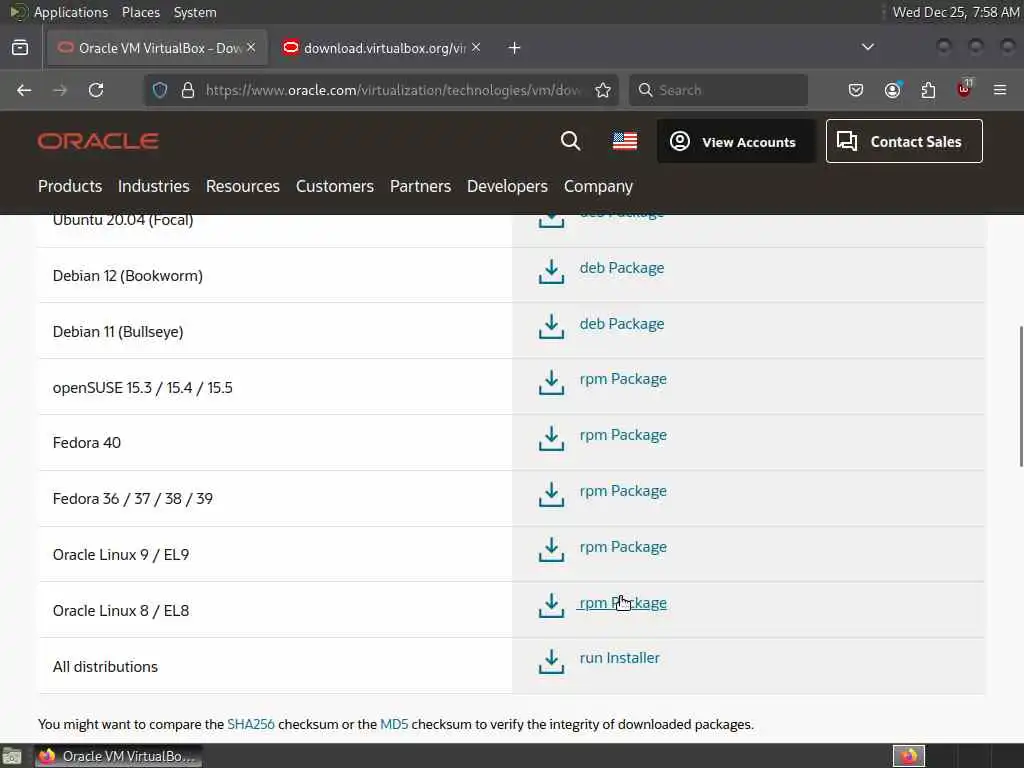The width and height of the screenshot is (1024, 768).
Task: Click the Oracle logo
Action: tap(98, 141)
